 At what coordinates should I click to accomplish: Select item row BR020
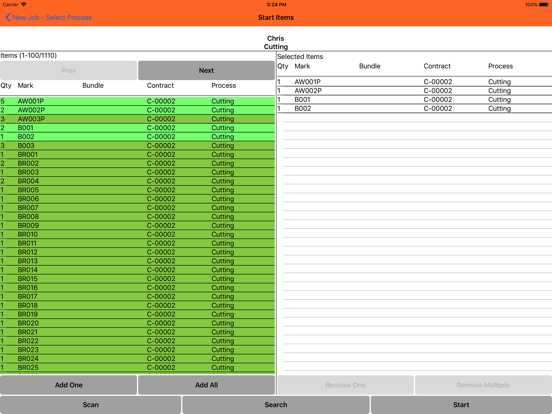coord(137,323)
